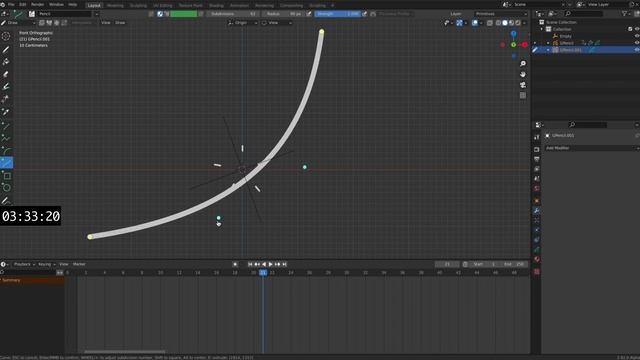This screenshot has height=360, width=640.
Task: Click the green Y axis gizmo dot
Action: (513, 44)
